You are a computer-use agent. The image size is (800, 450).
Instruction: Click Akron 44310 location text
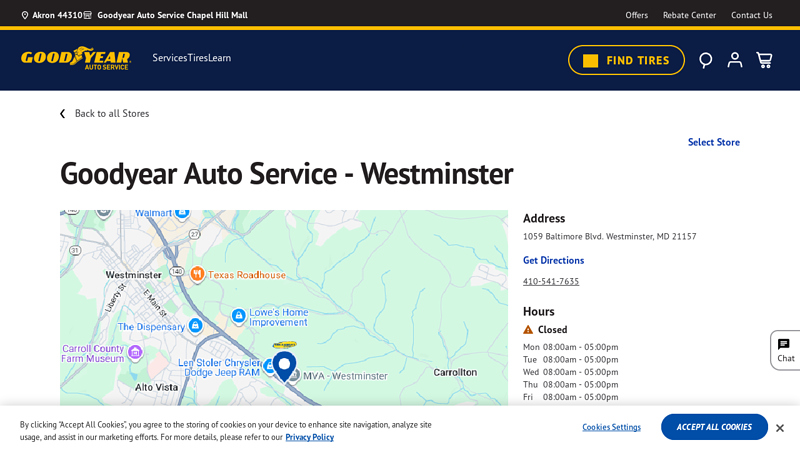pyautogui.click(x=57, y=15)
